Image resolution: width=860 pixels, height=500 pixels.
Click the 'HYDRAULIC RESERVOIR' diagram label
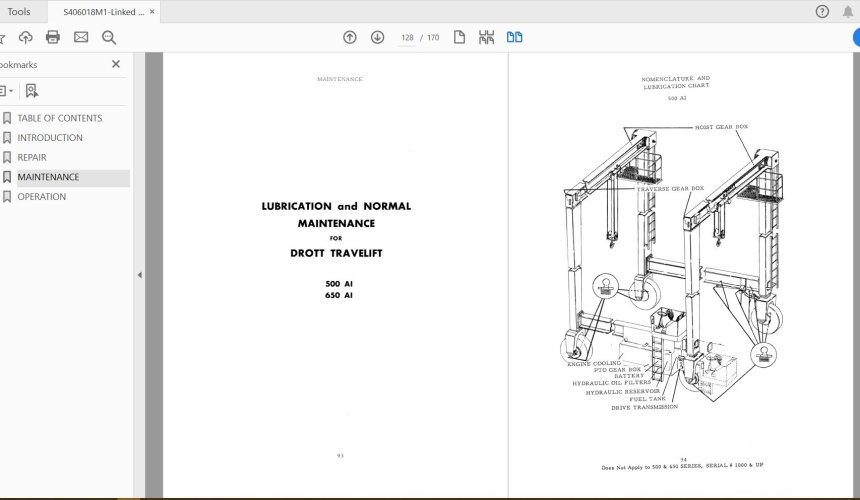click(623, 392)
